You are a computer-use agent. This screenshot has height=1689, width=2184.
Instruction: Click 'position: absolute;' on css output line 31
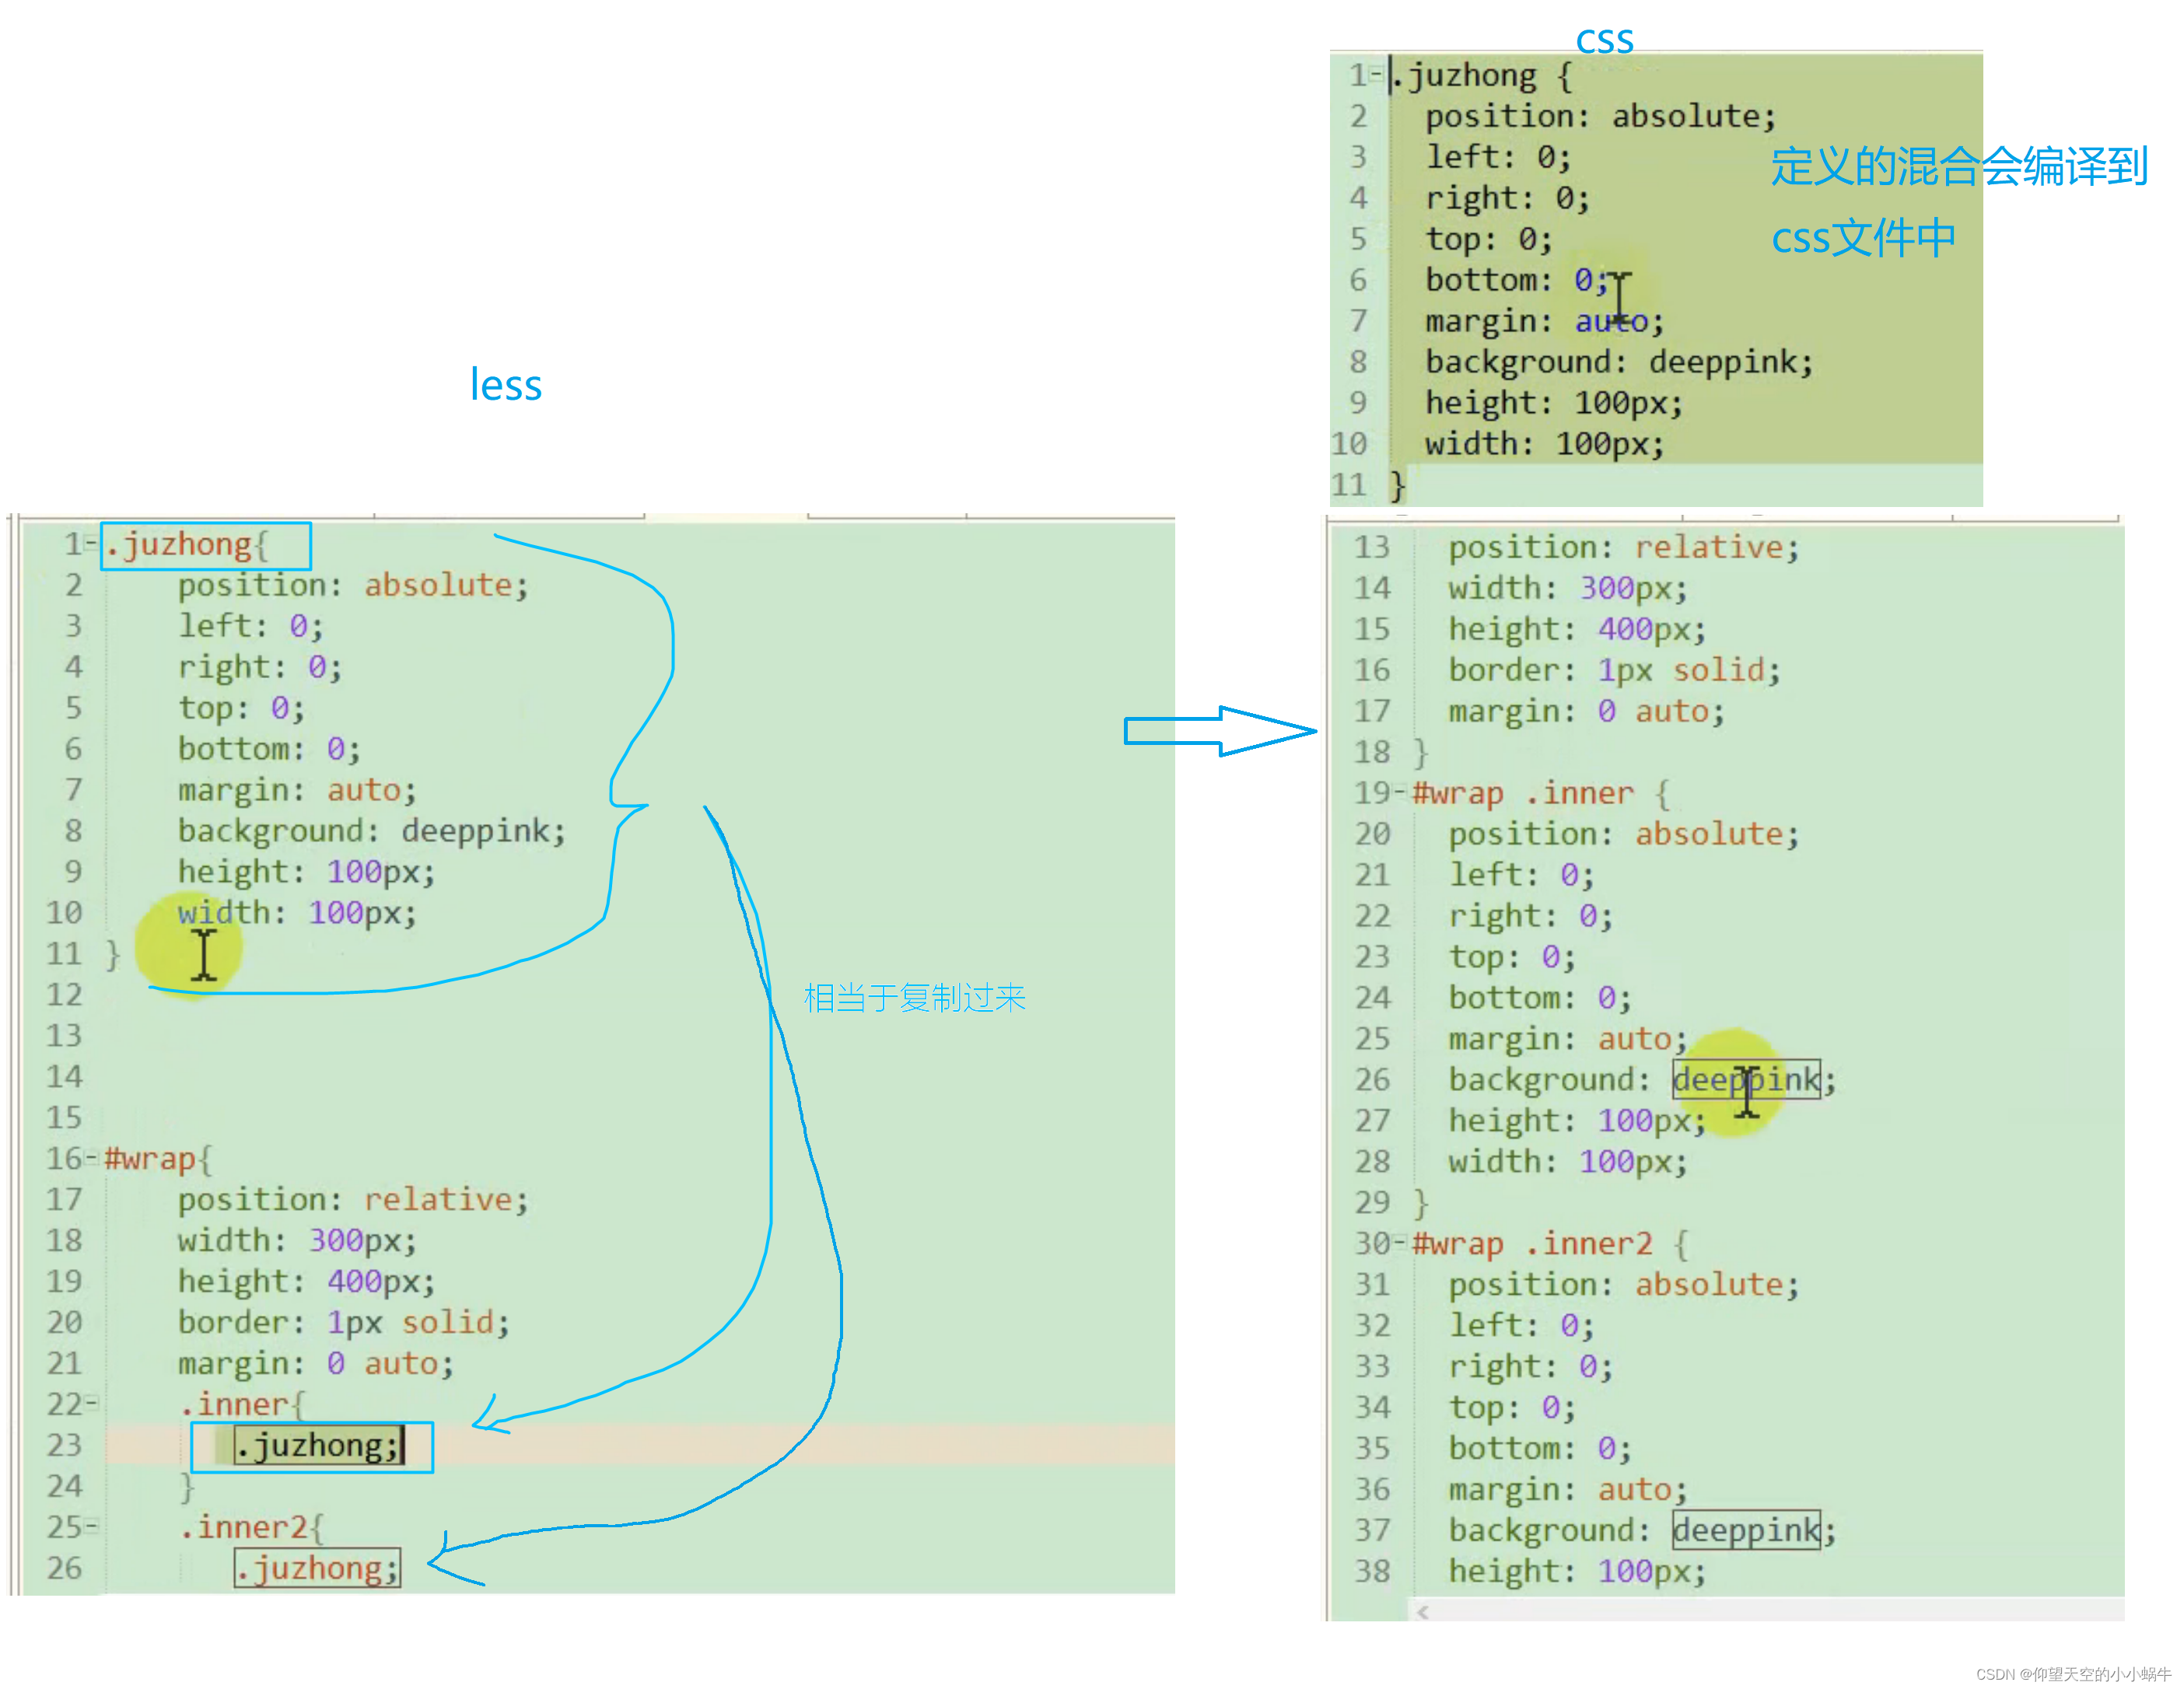click(x=1624, y=1284)
